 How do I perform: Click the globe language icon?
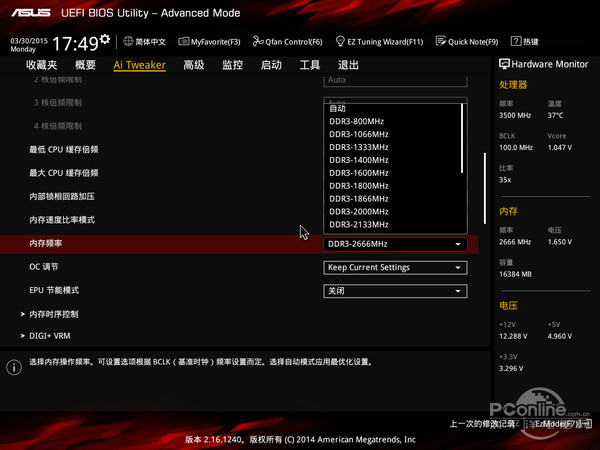[x=128, y=41]
